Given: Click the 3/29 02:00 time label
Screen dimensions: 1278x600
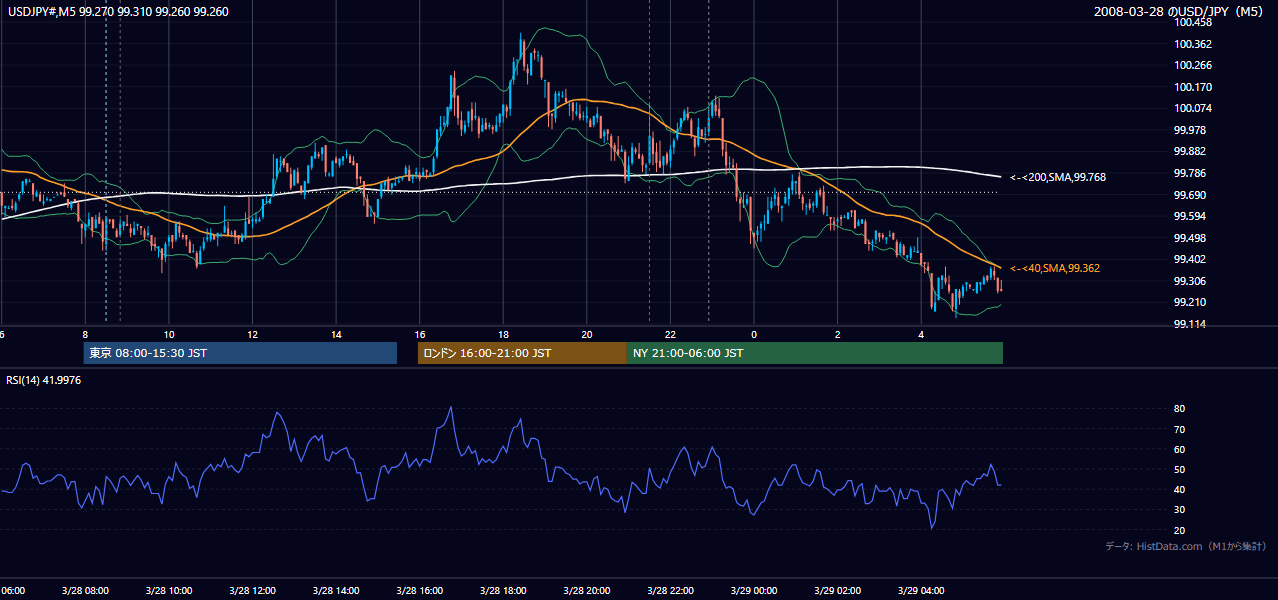Looking at the screenshot, I should (837, 590).
